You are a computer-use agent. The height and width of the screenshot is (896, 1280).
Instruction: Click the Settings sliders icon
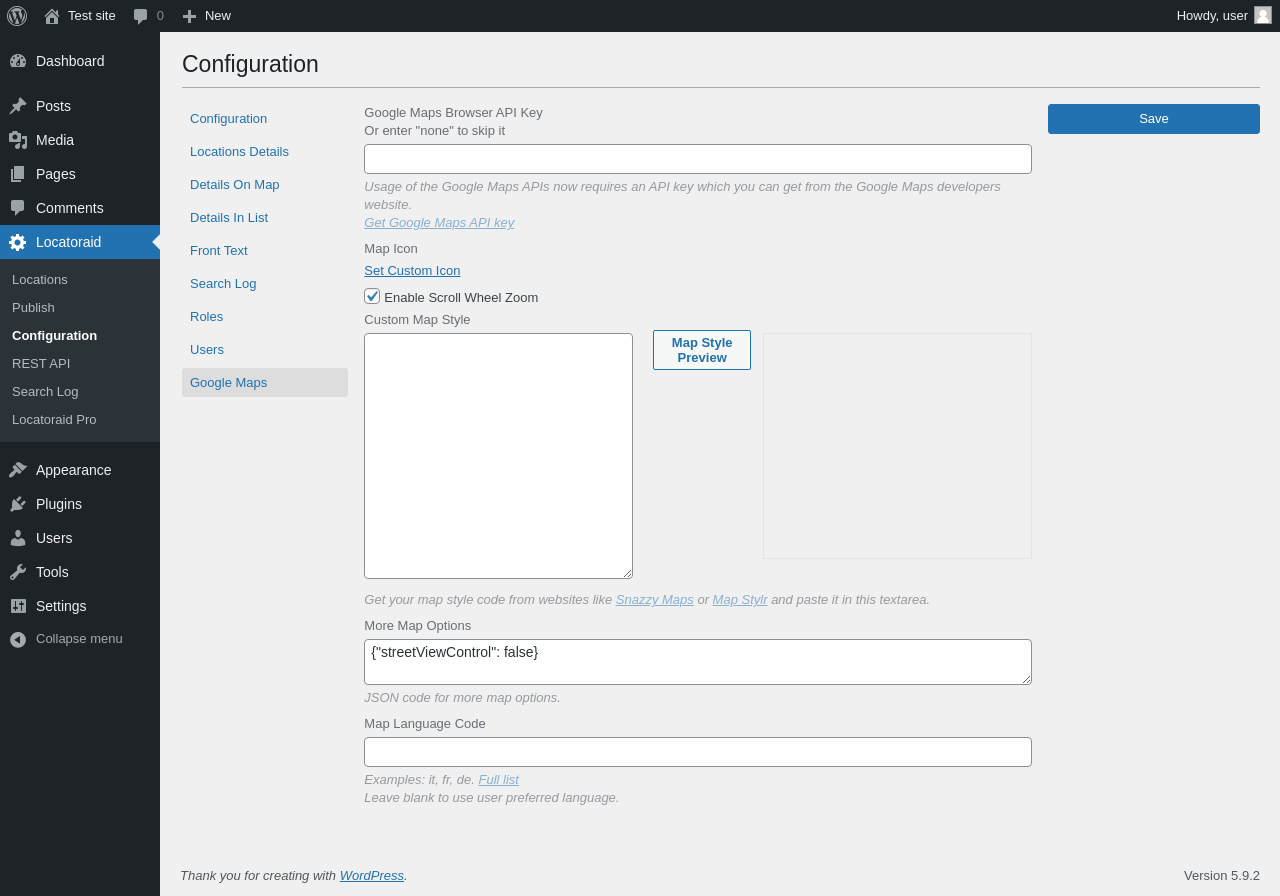point(18,606)
